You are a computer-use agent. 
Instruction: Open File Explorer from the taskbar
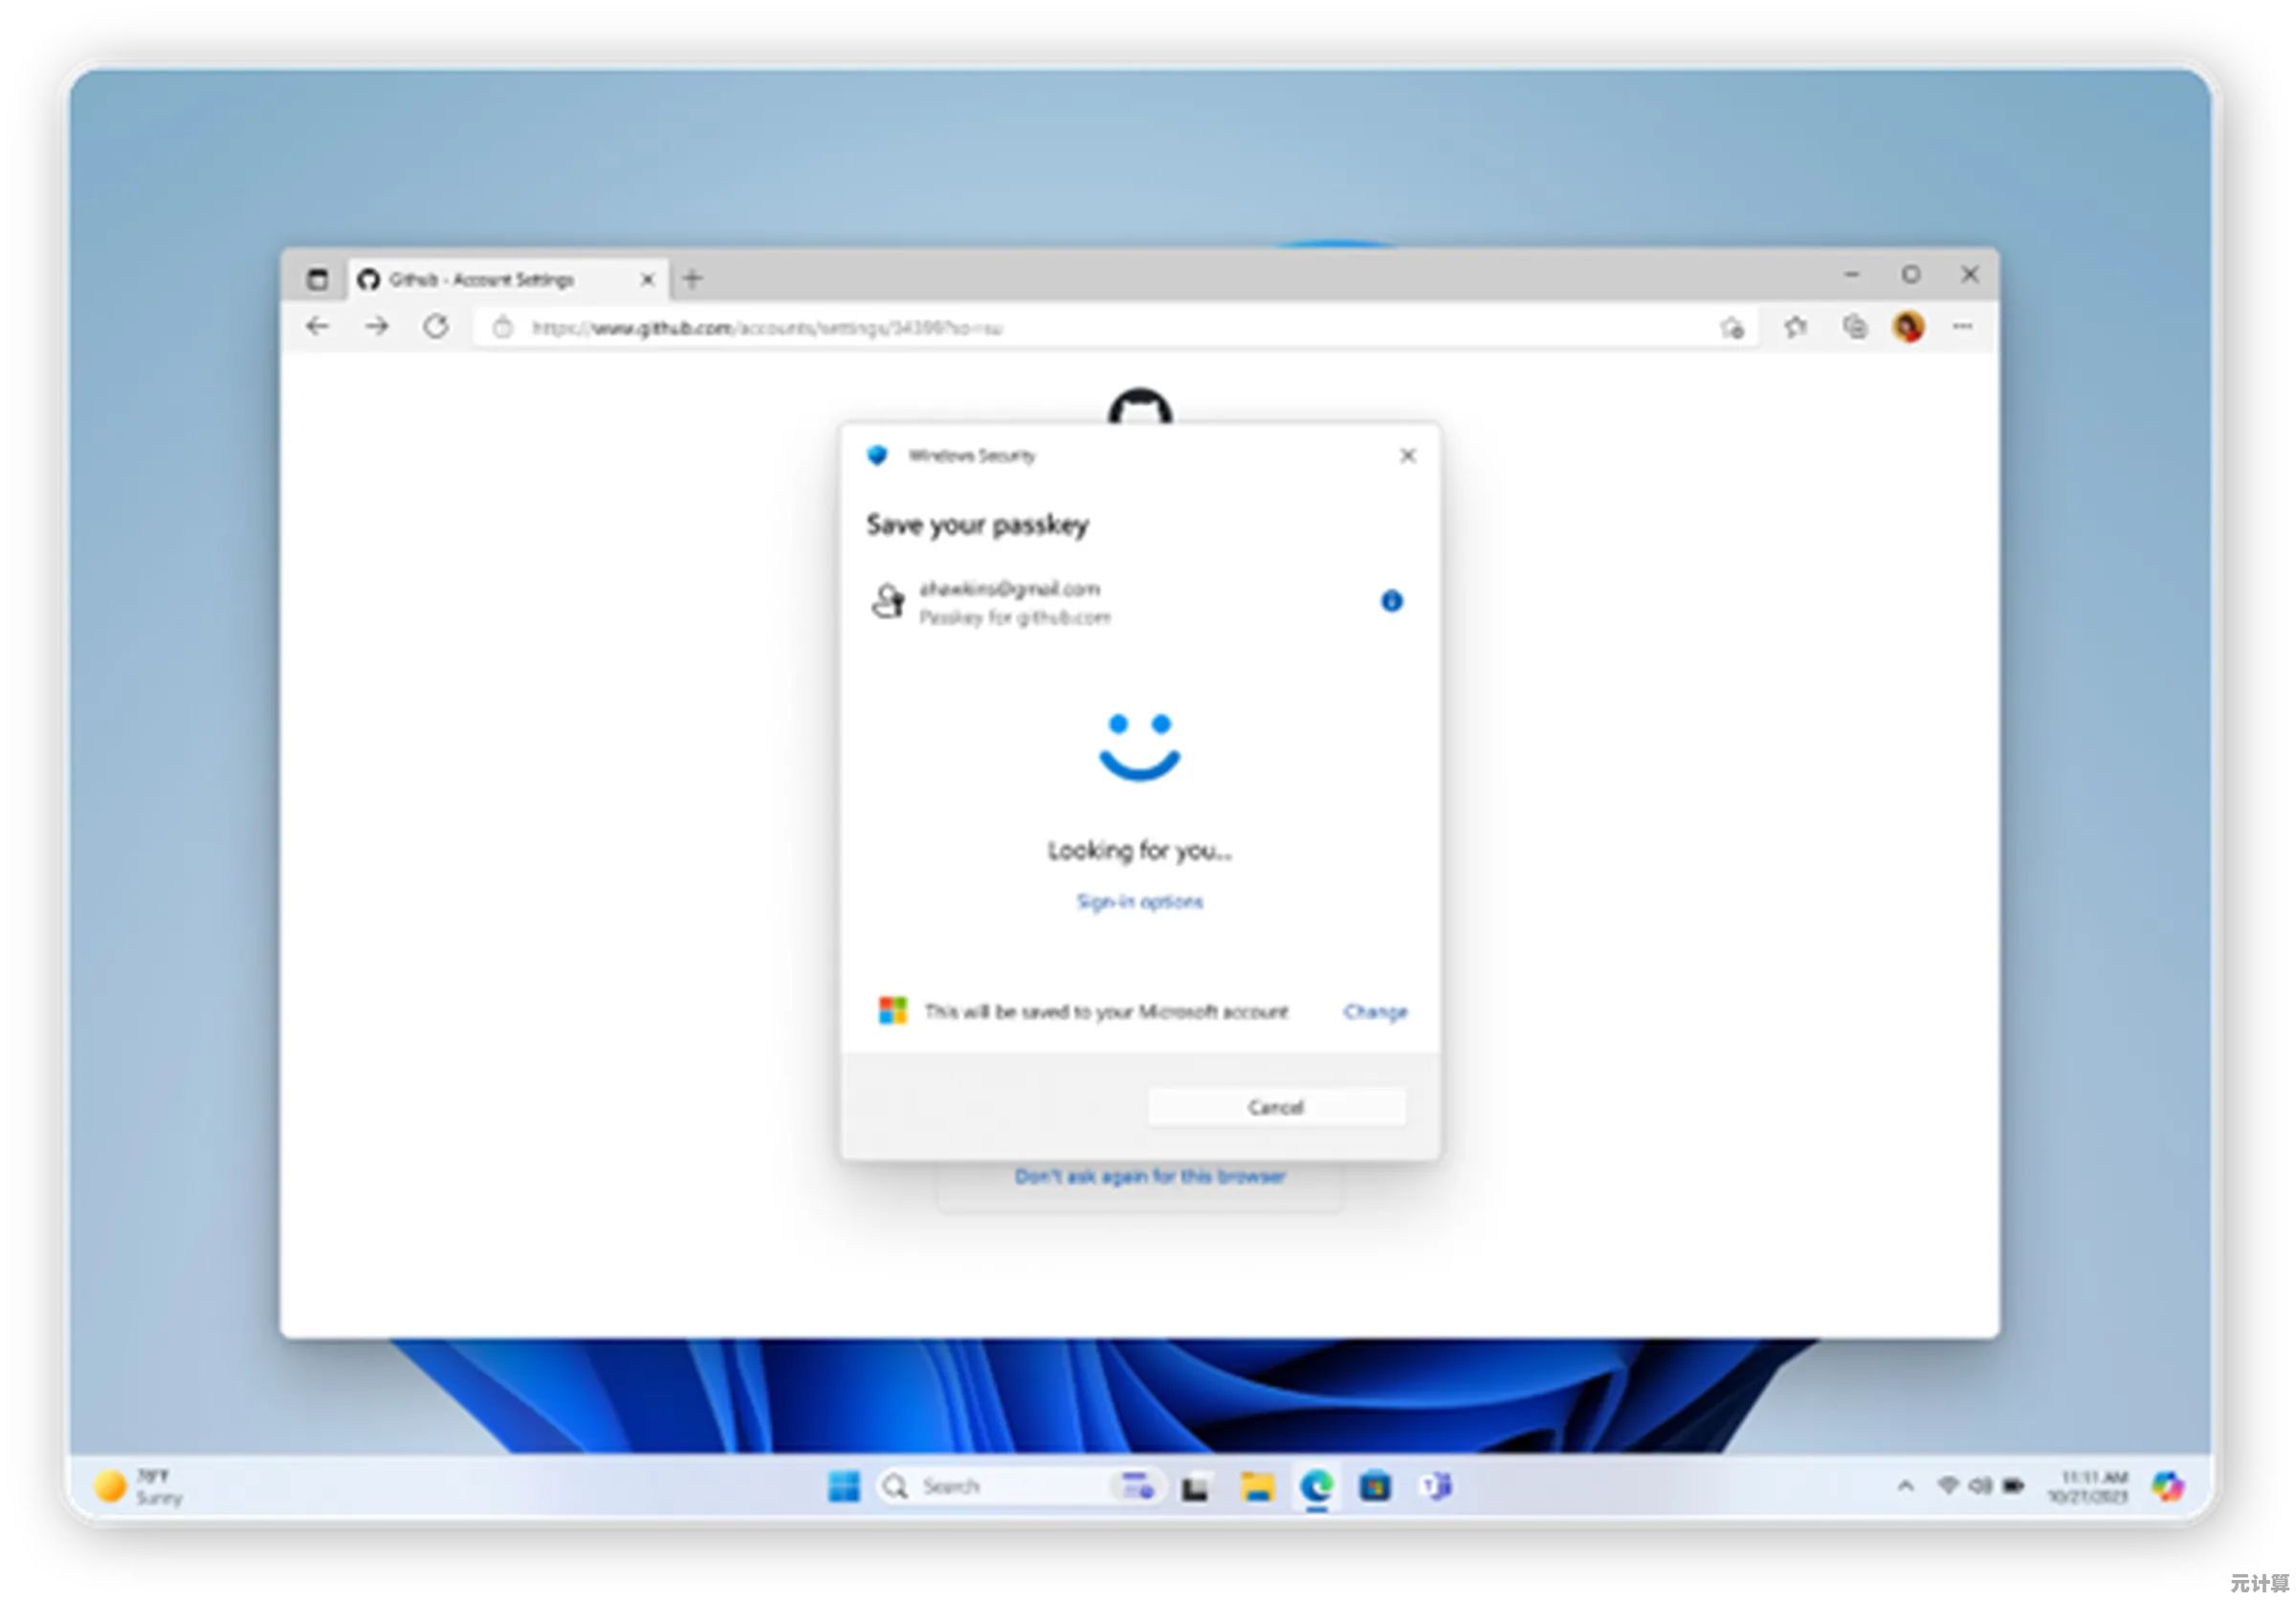[x=1257, y=1487]
